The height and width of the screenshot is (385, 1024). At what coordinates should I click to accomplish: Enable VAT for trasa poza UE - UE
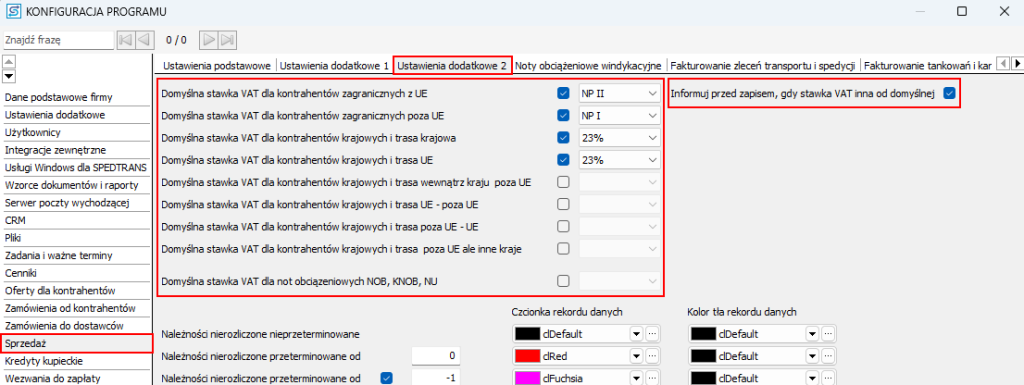click(564, 226)
